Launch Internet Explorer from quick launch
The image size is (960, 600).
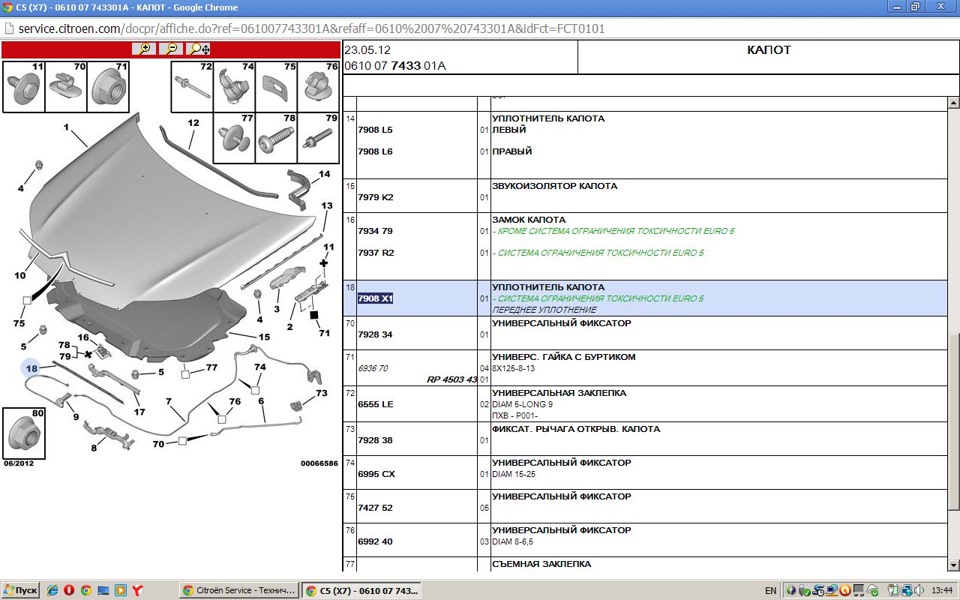coord(52,590)
